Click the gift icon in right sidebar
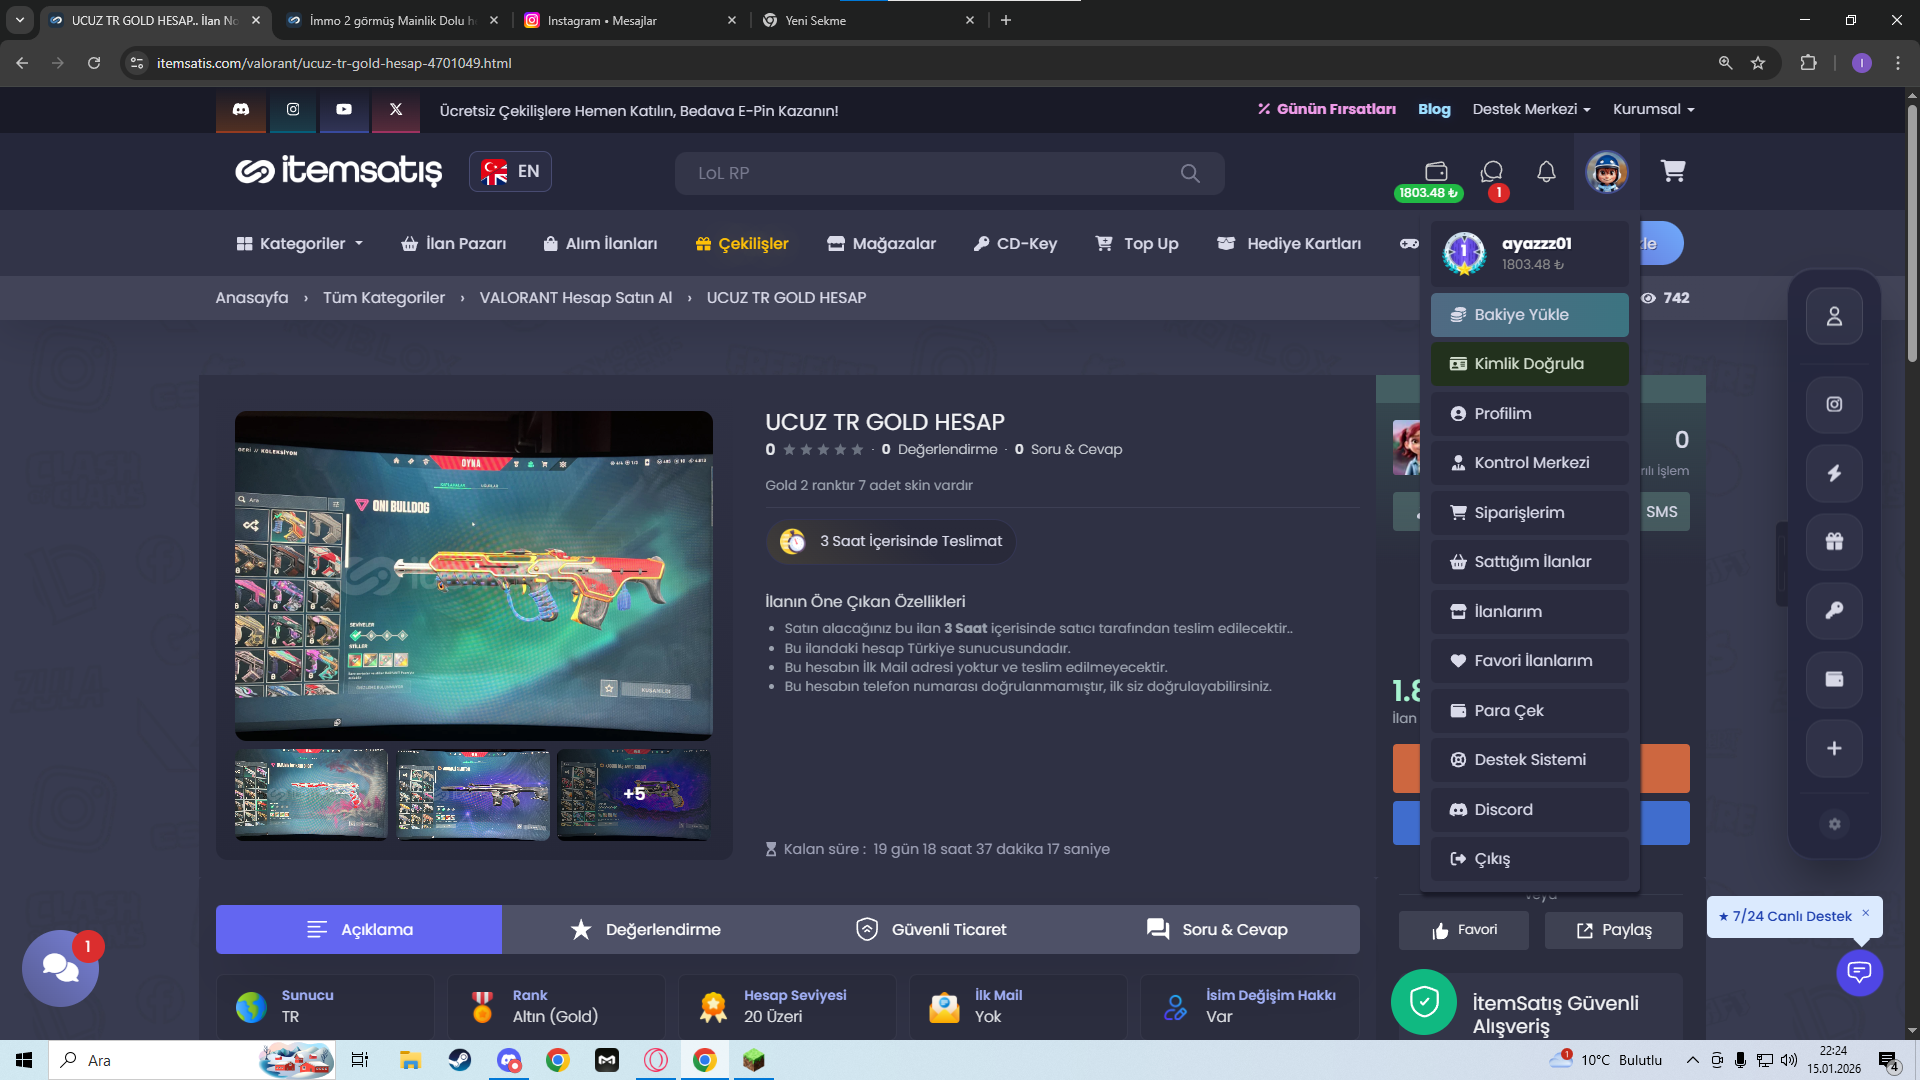 [1834, 542]
